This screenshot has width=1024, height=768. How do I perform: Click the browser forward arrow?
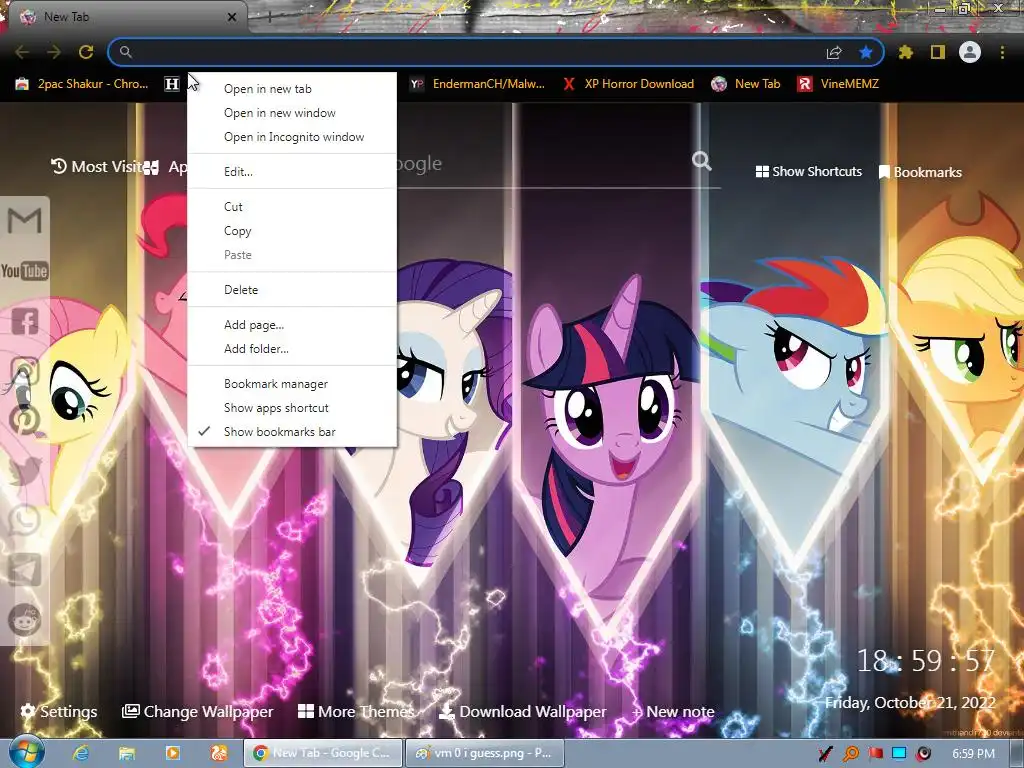click(x=54, y=52)
